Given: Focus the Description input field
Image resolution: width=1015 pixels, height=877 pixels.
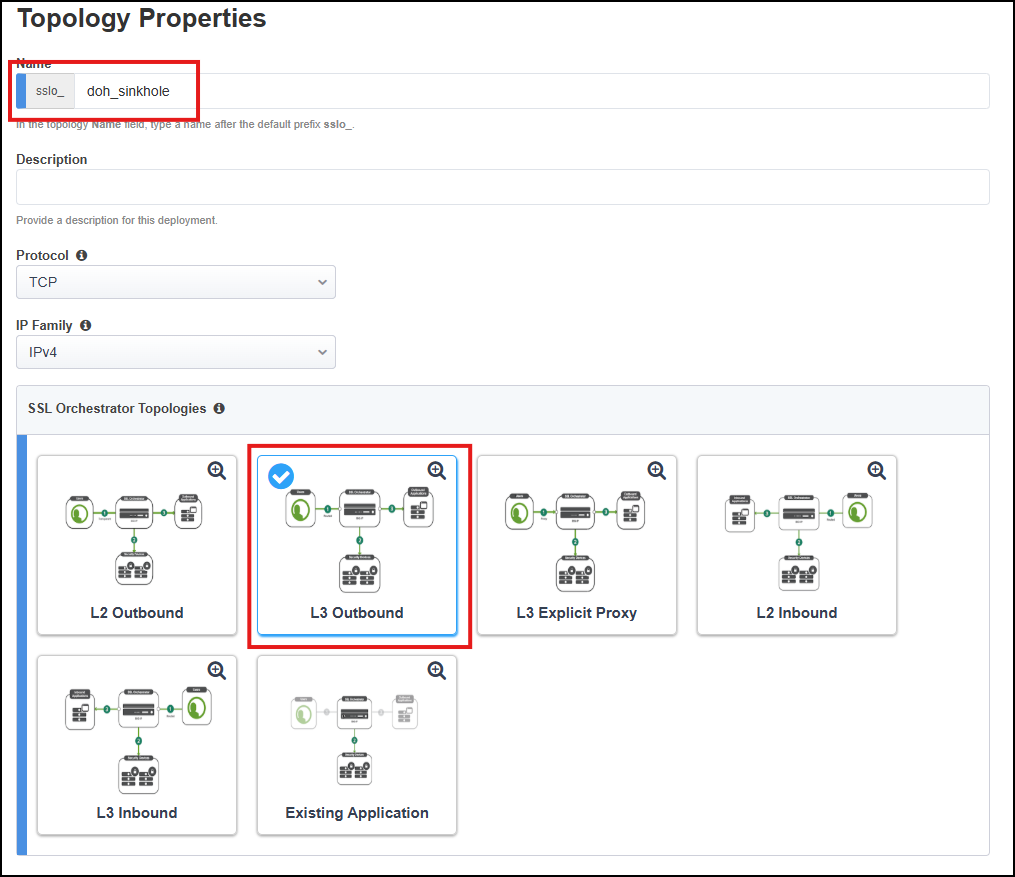Looking at the screenshot, I should [x=502, y=187].
